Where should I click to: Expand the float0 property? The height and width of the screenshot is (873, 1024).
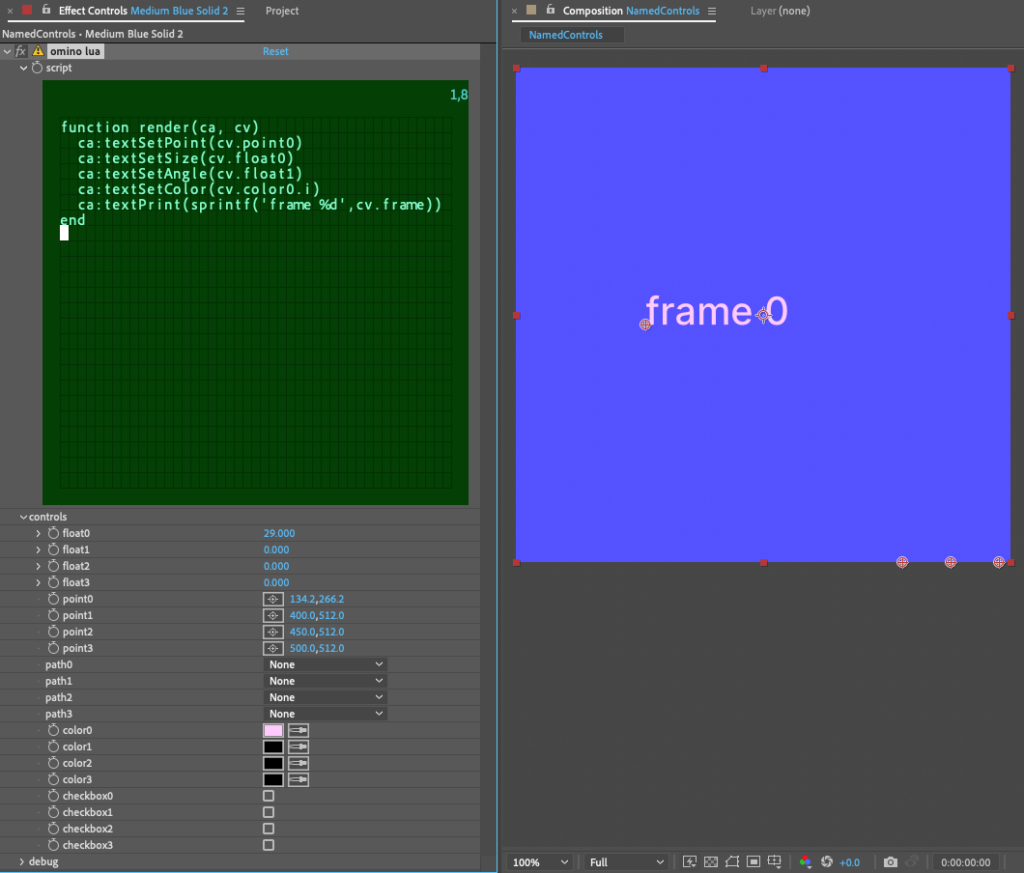click(x=38, y=533)
